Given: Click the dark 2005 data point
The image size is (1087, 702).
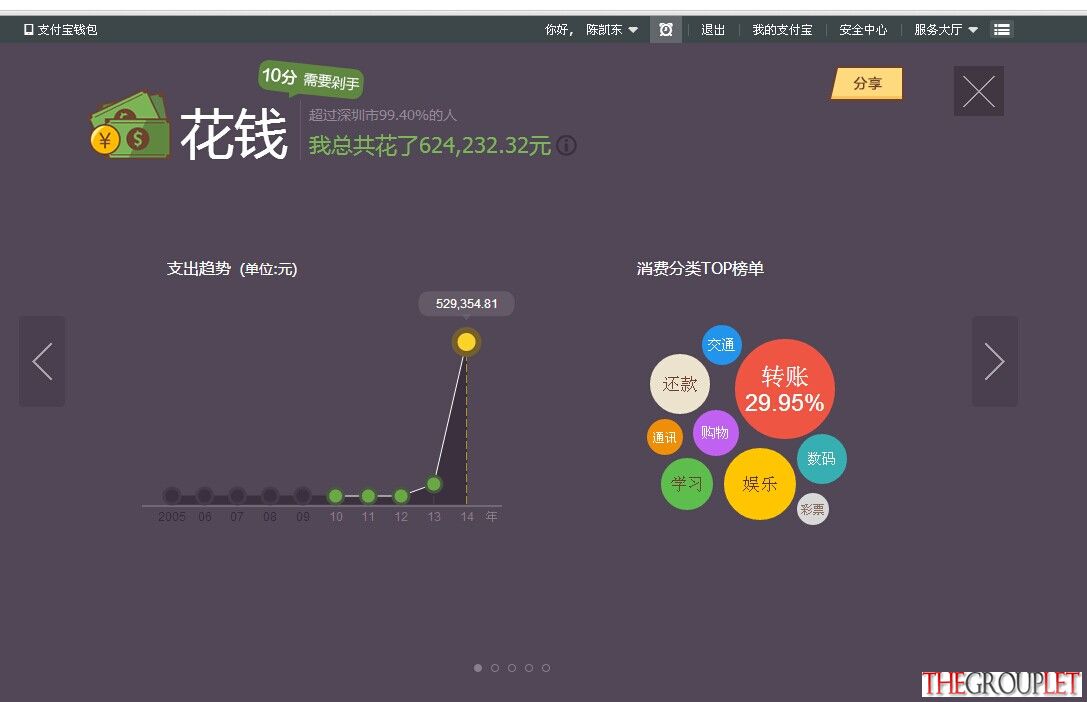Looking at the screenshot, I should (172, 495).
